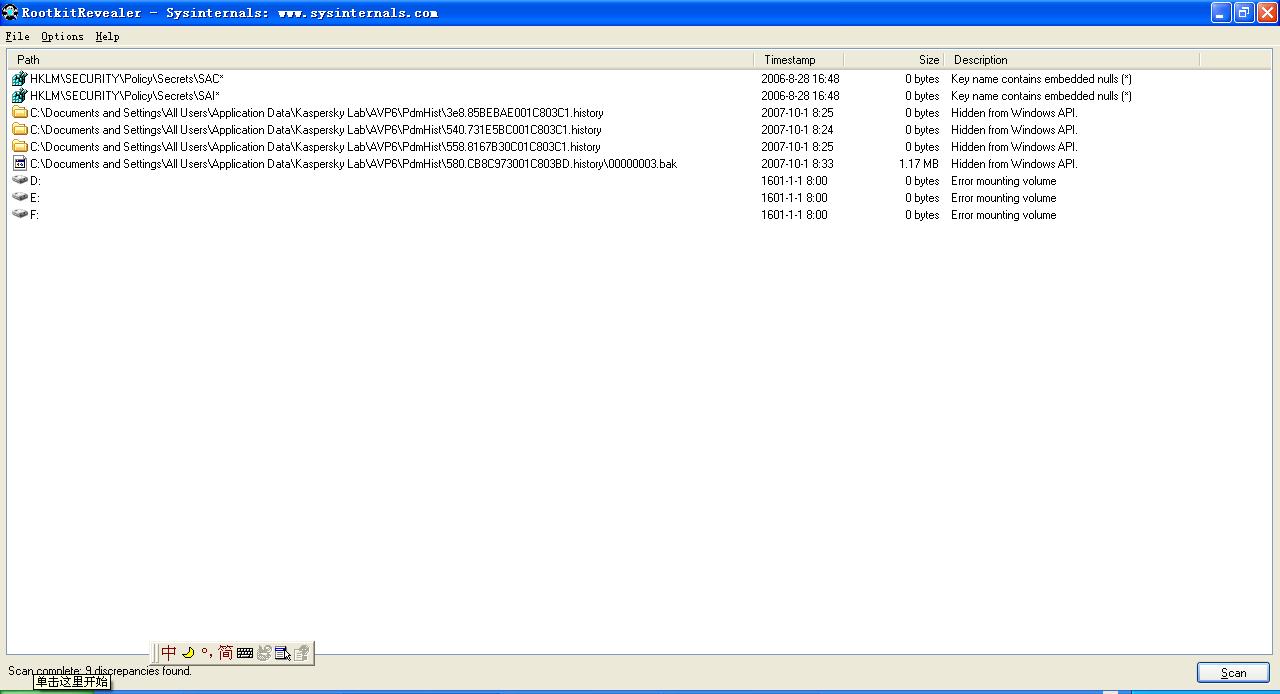Select the D: volume entry text
This screenshot has width=1280, height=694.
(x=35, y=181)
